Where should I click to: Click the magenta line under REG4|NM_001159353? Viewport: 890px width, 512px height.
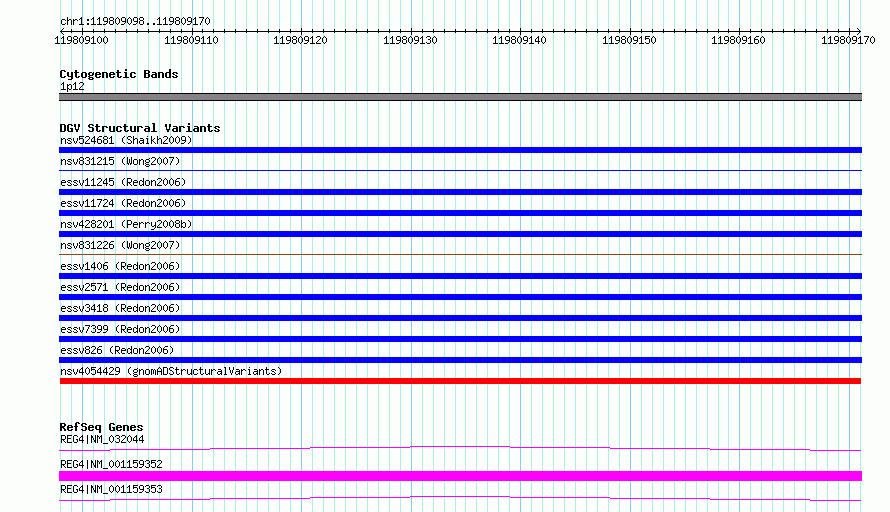click(460, 498)
